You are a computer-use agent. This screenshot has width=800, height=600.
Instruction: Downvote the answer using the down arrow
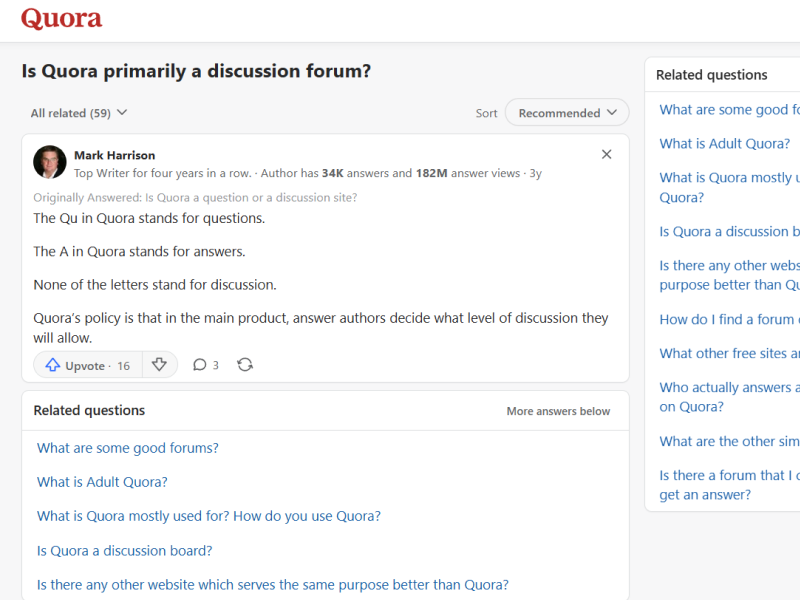(x=159, y=365)
